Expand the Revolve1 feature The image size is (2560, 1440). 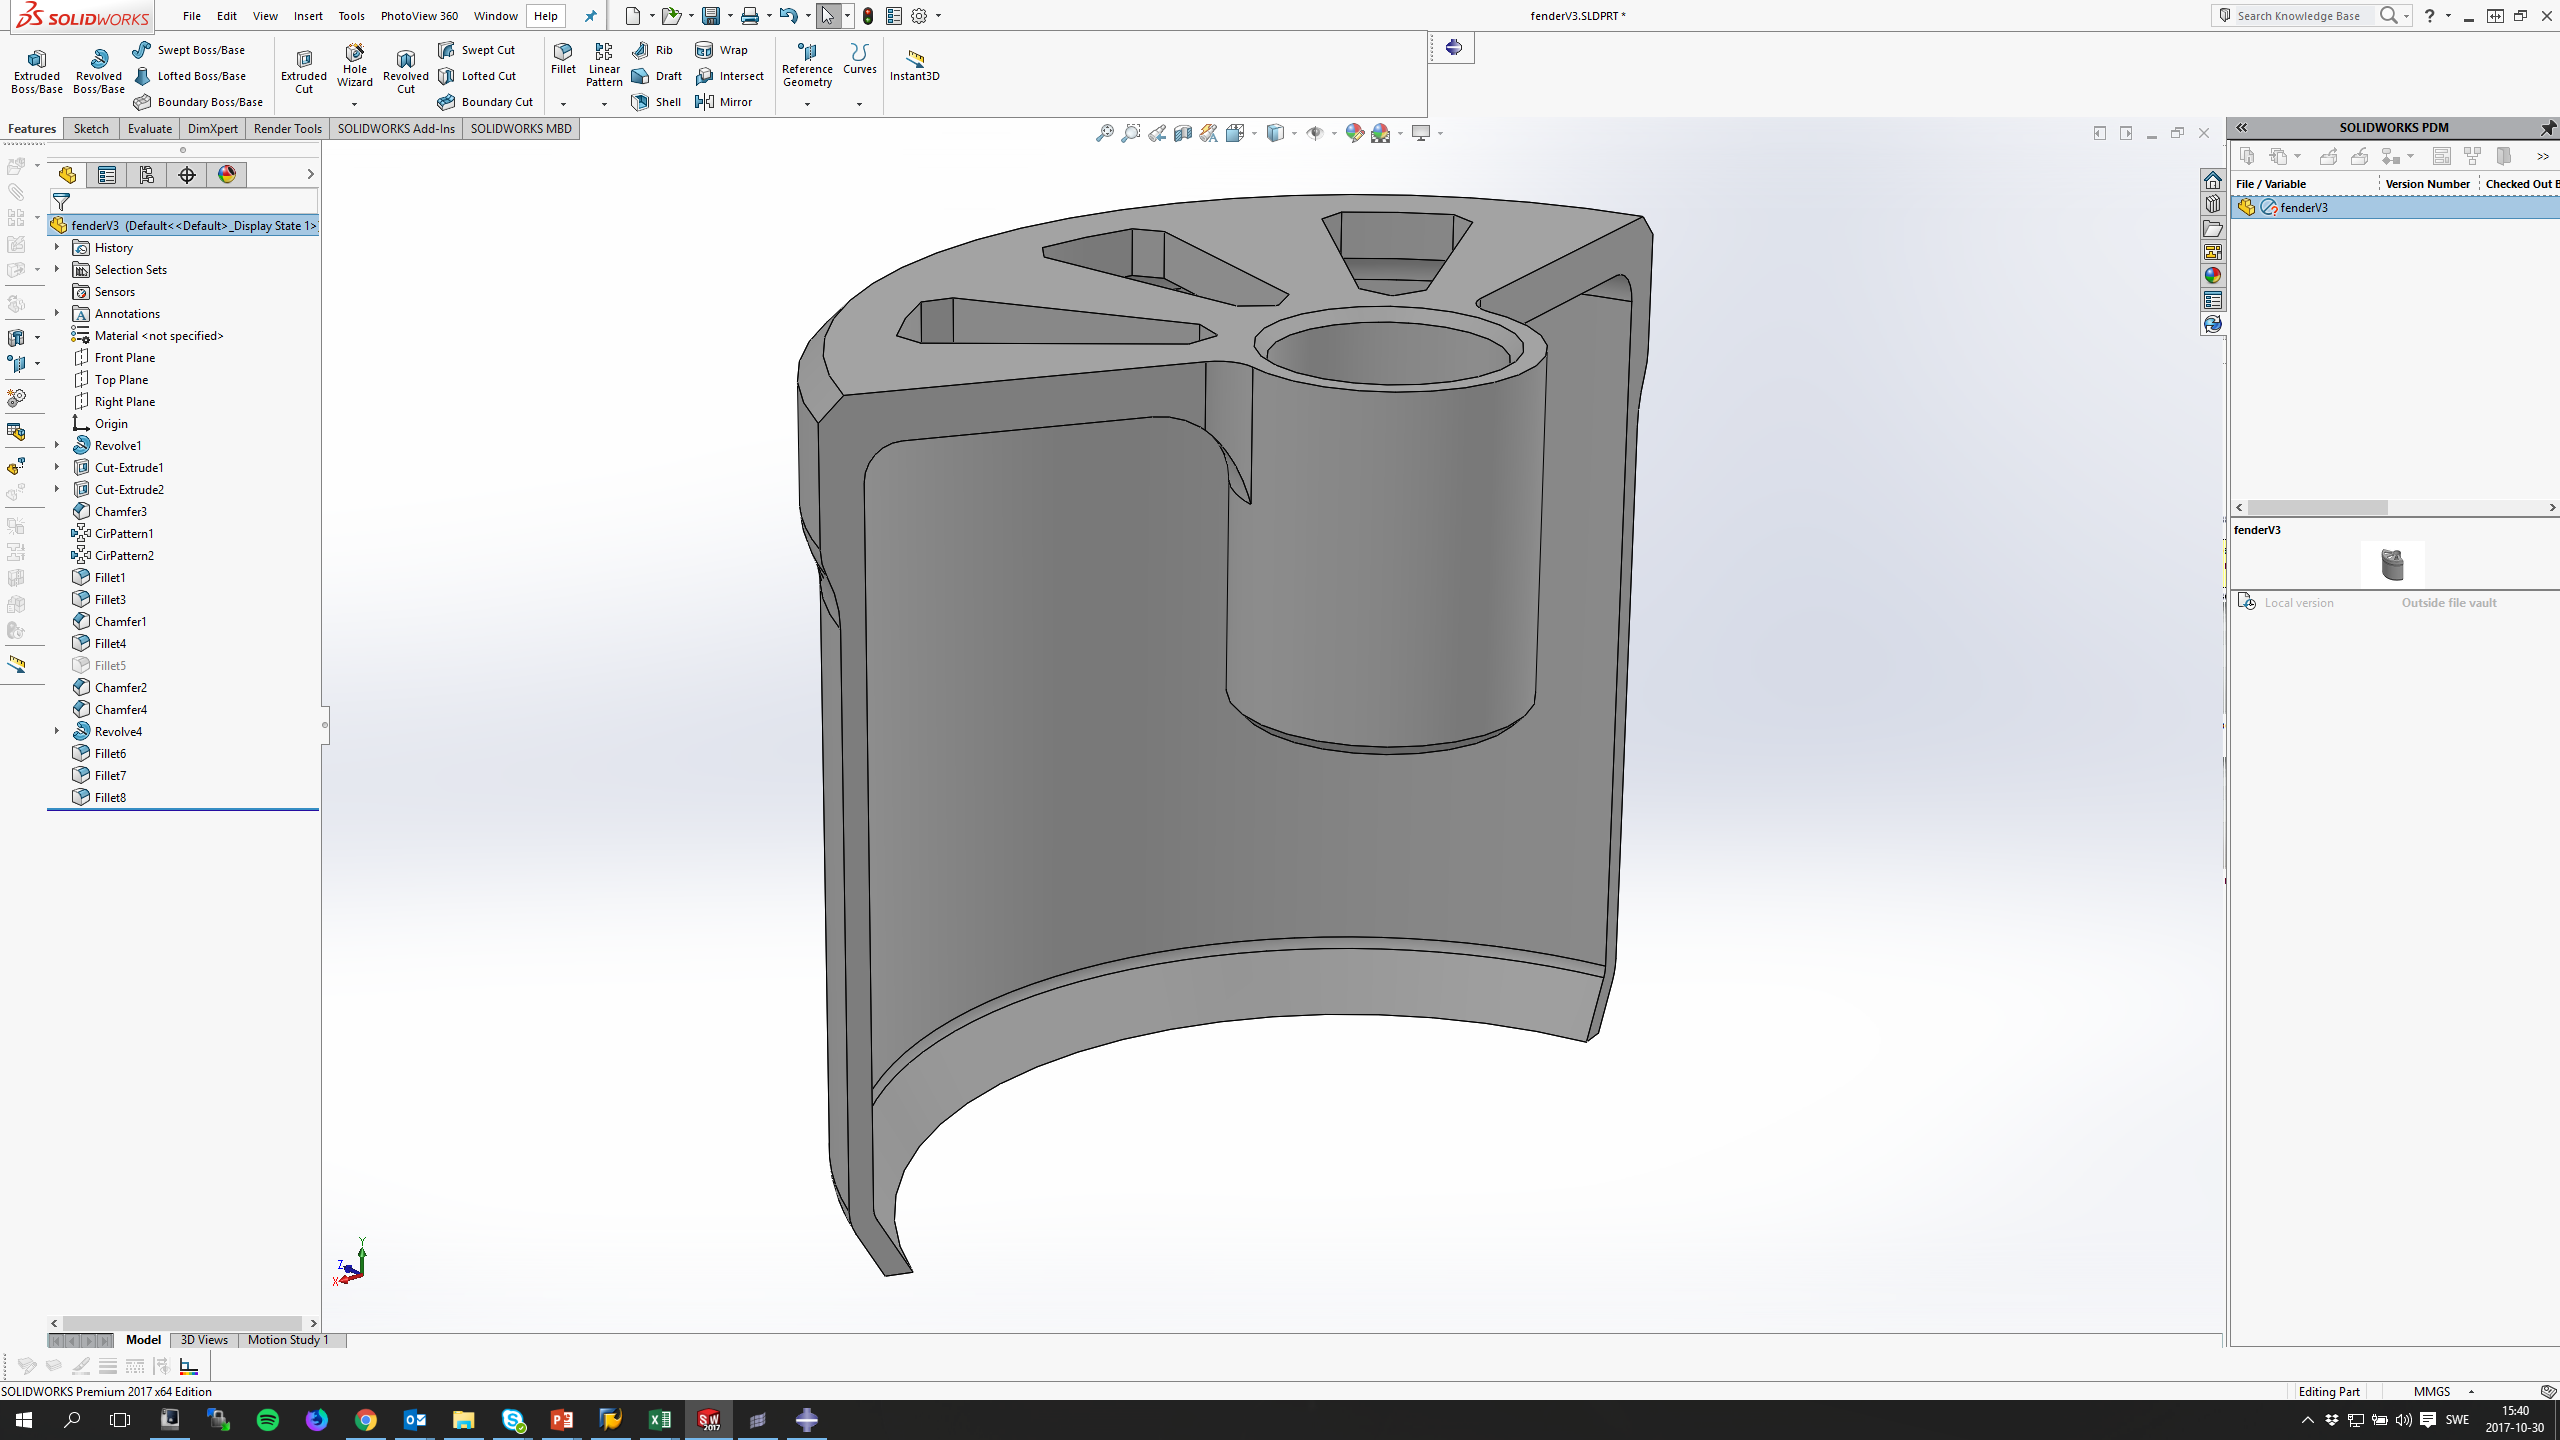(x=57, y=445)
